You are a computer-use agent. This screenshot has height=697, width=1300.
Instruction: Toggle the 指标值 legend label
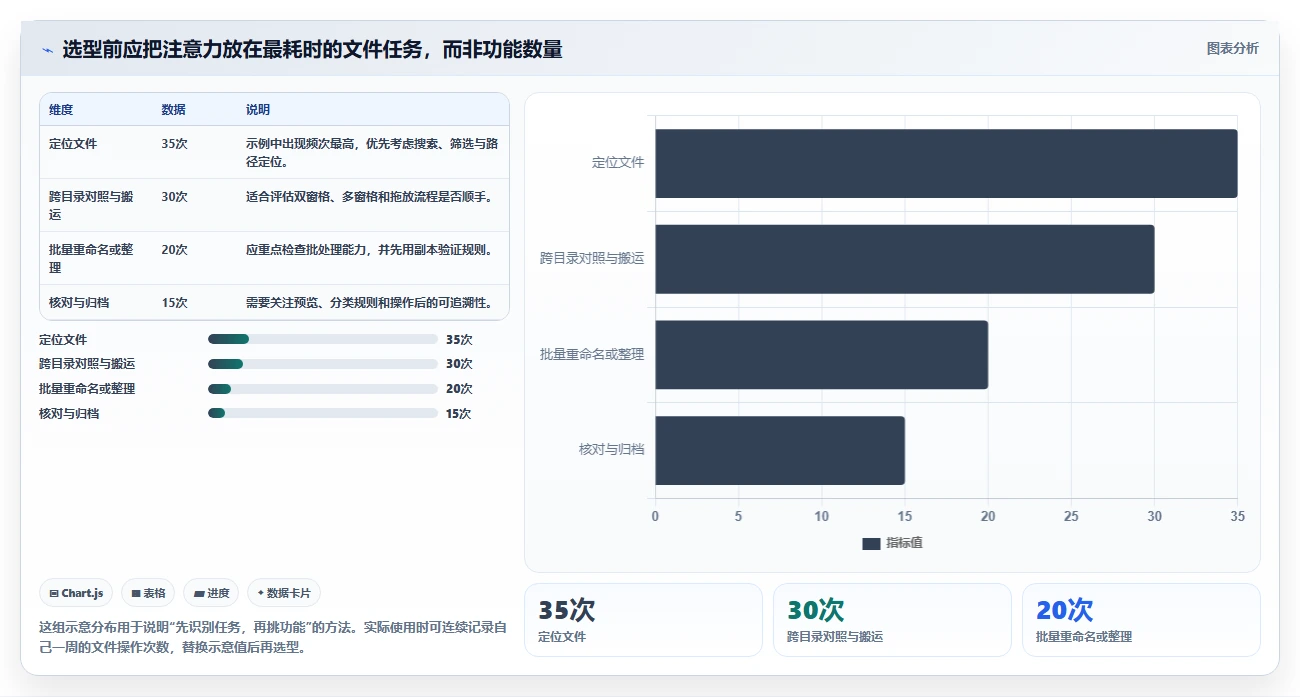[904, 543]
